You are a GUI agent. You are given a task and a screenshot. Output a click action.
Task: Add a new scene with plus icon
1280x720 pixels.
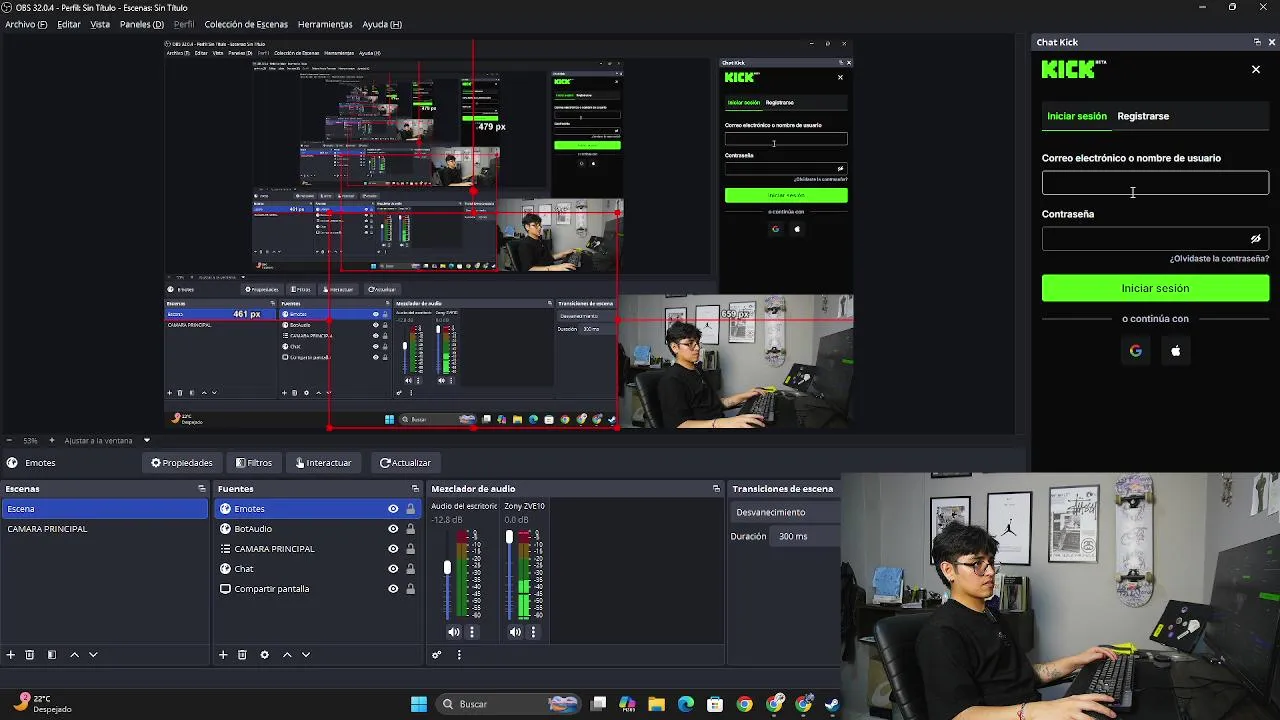point(11,655)
